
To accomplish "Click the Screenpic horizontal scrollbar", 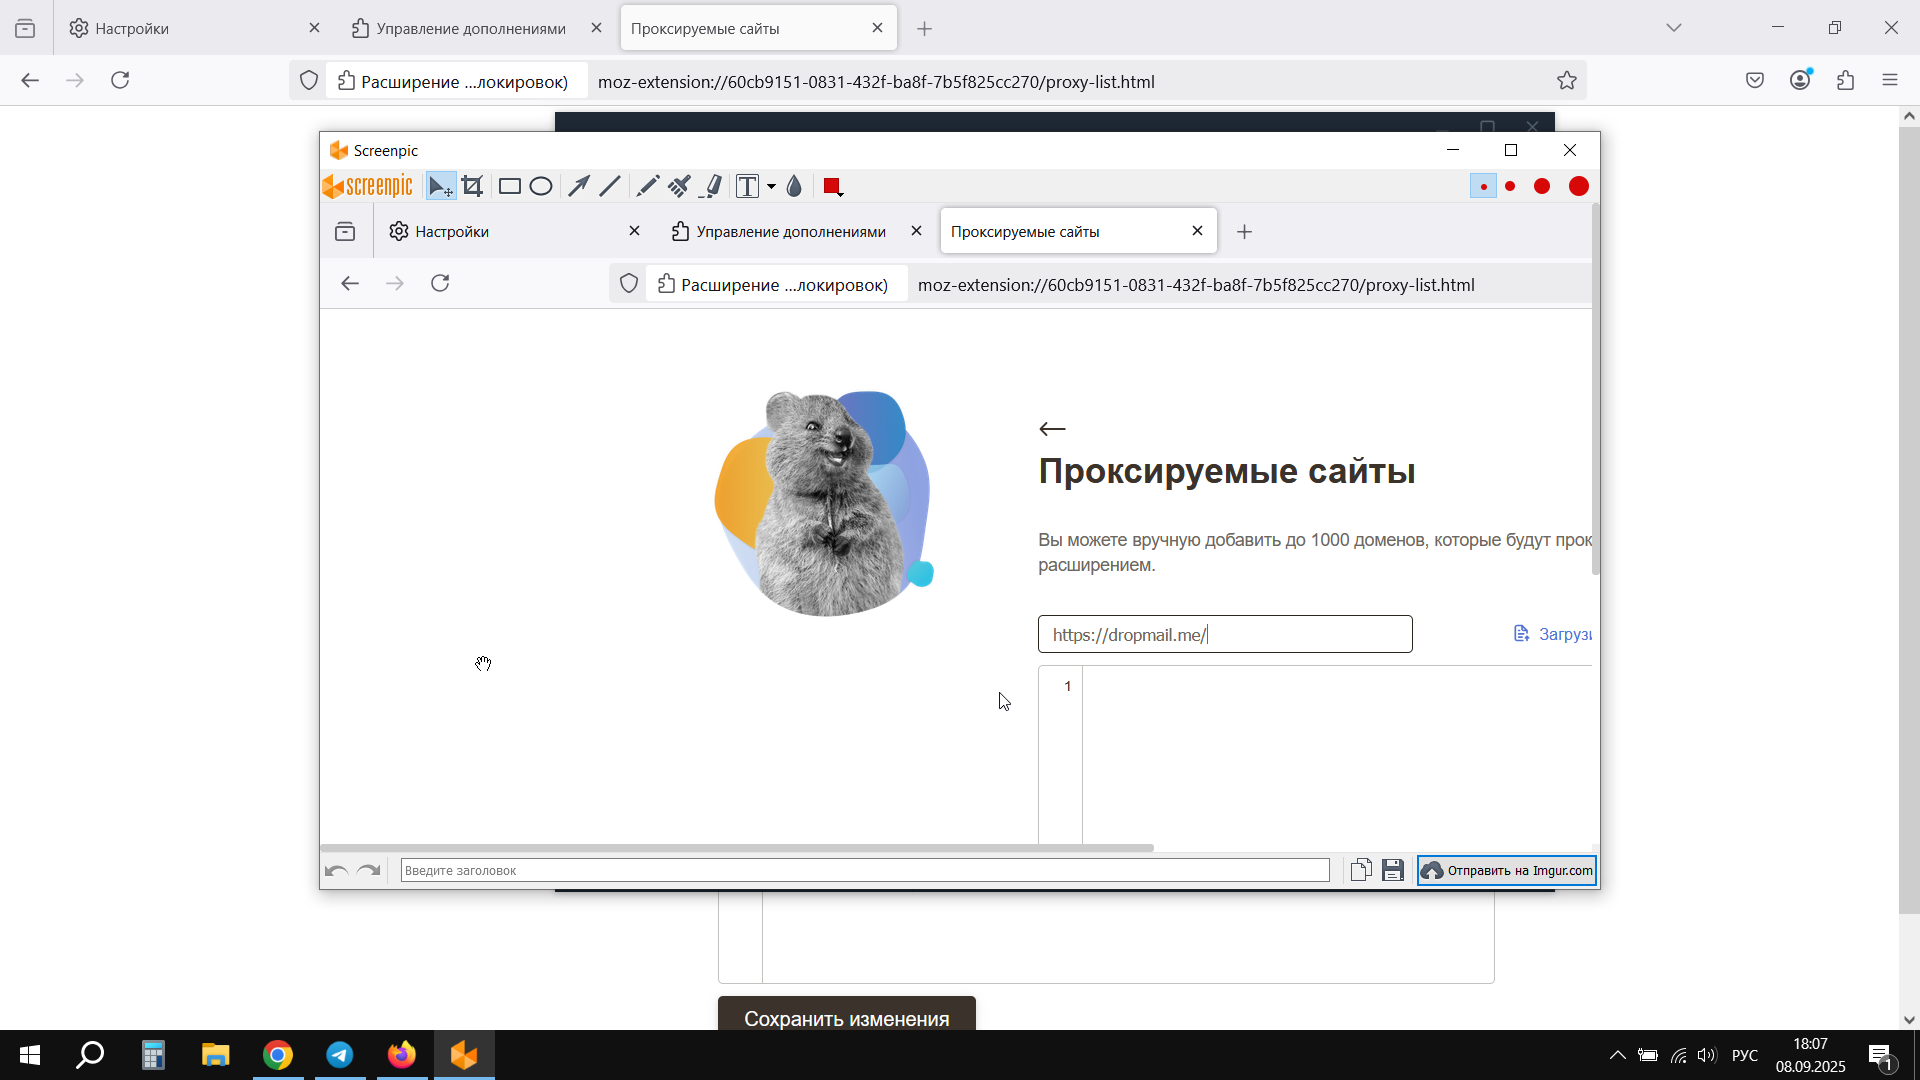I will coord(737,848).
